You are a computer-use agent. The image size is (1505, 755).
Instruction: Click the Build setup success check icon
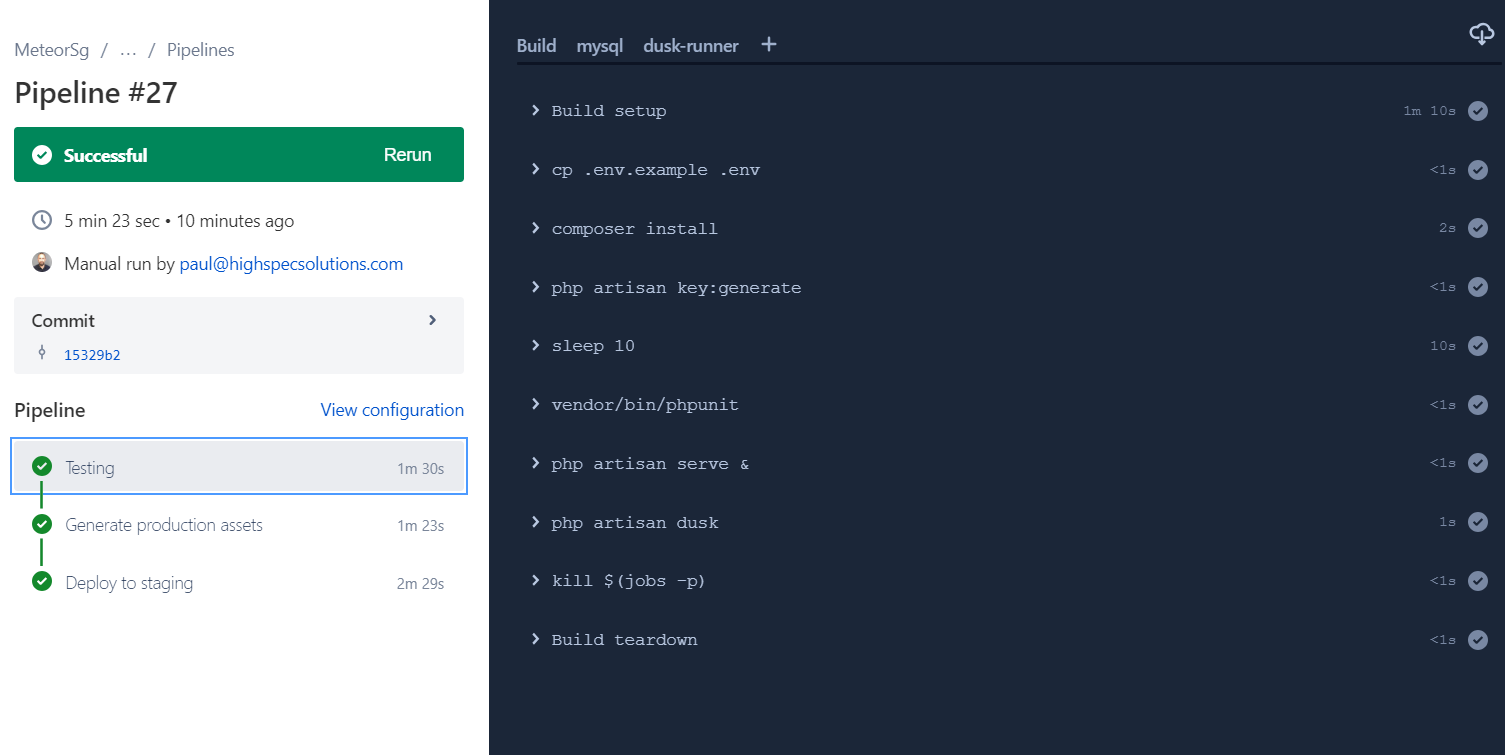pyautogui.click(x=1478, y=111)
